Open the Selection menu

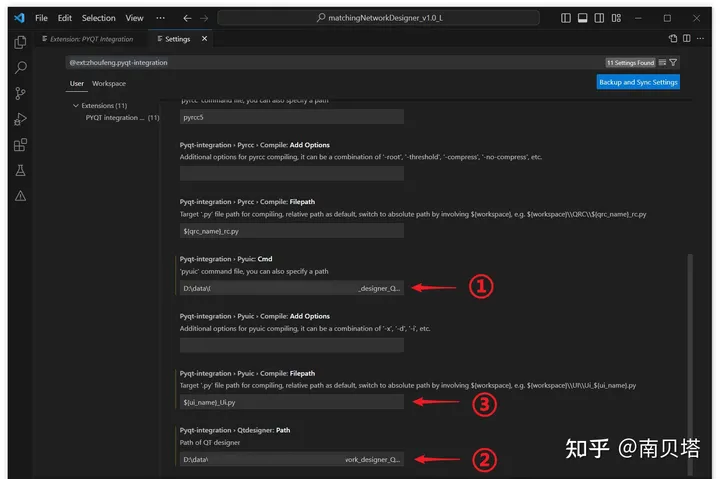pos(99,18)
